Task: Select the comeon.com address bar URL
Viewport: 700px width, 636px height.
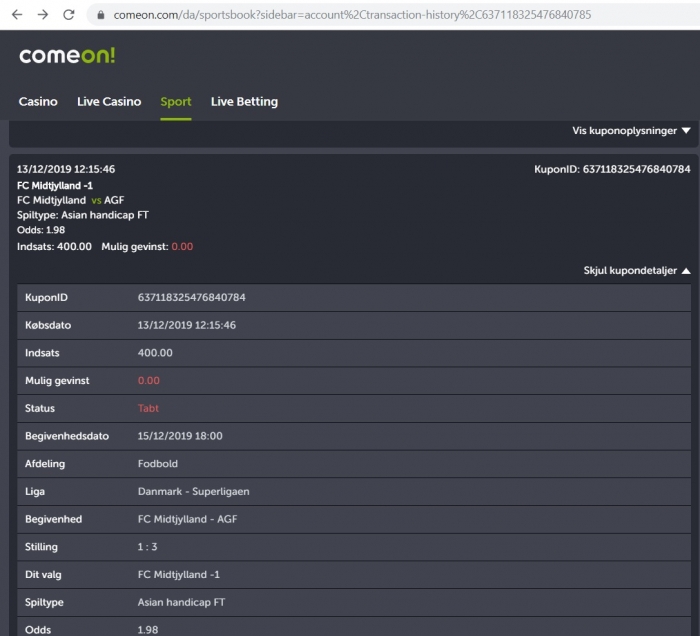Action: 352,15
